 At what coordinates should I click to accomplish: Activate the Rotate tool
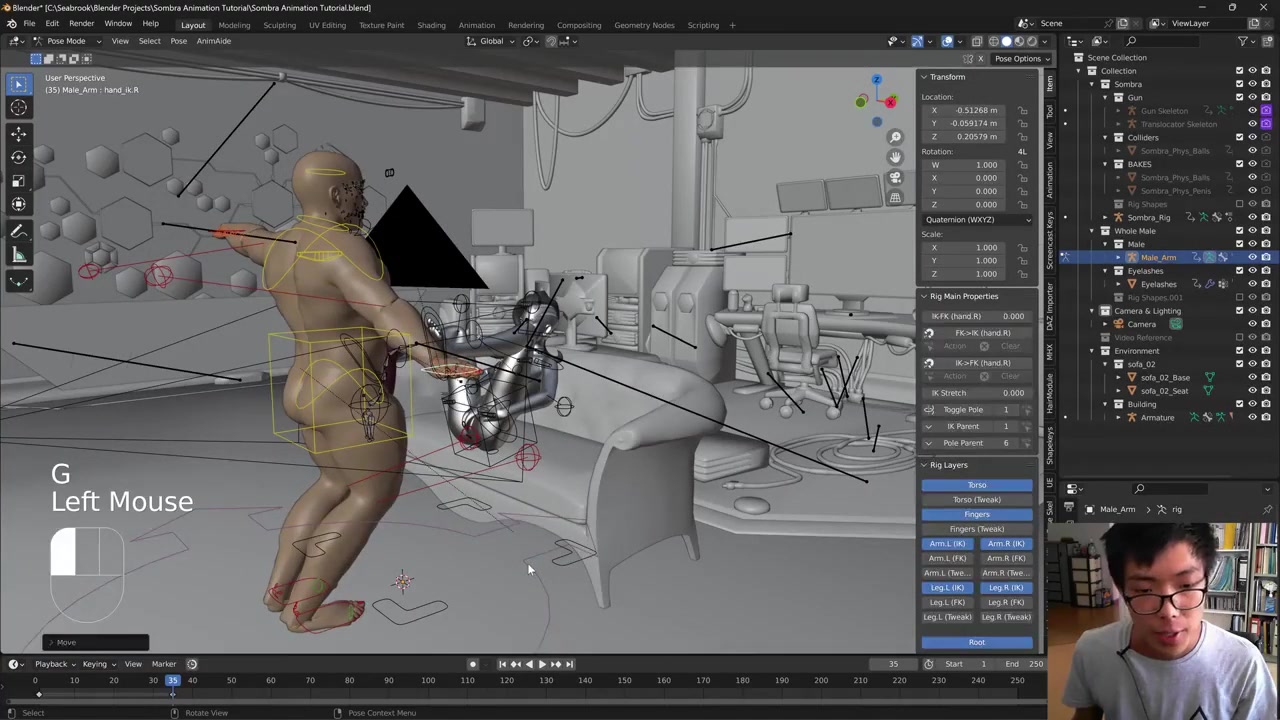[19, 157]
